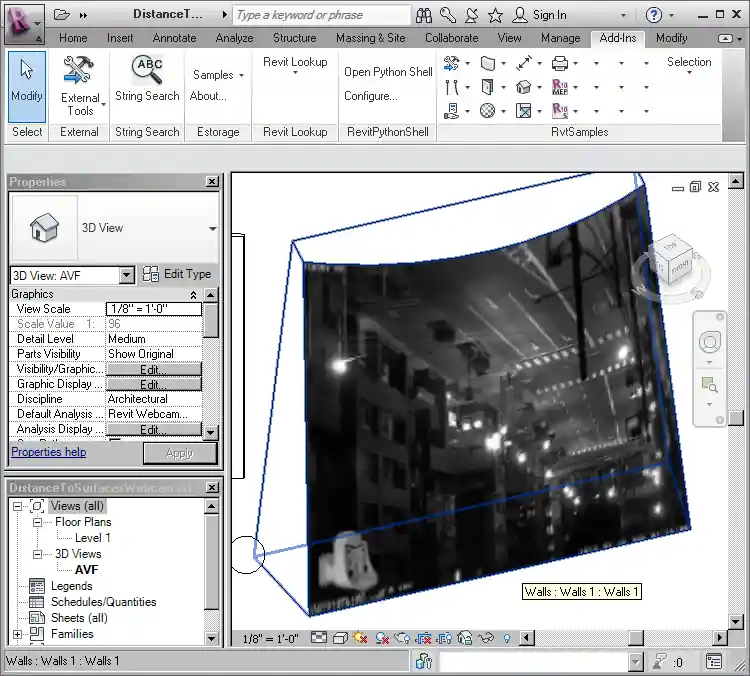Toggle temporary hide/isolate sunglasses icon
The image size is (750, 676).
pyautogui.click(x=486, y=638)
